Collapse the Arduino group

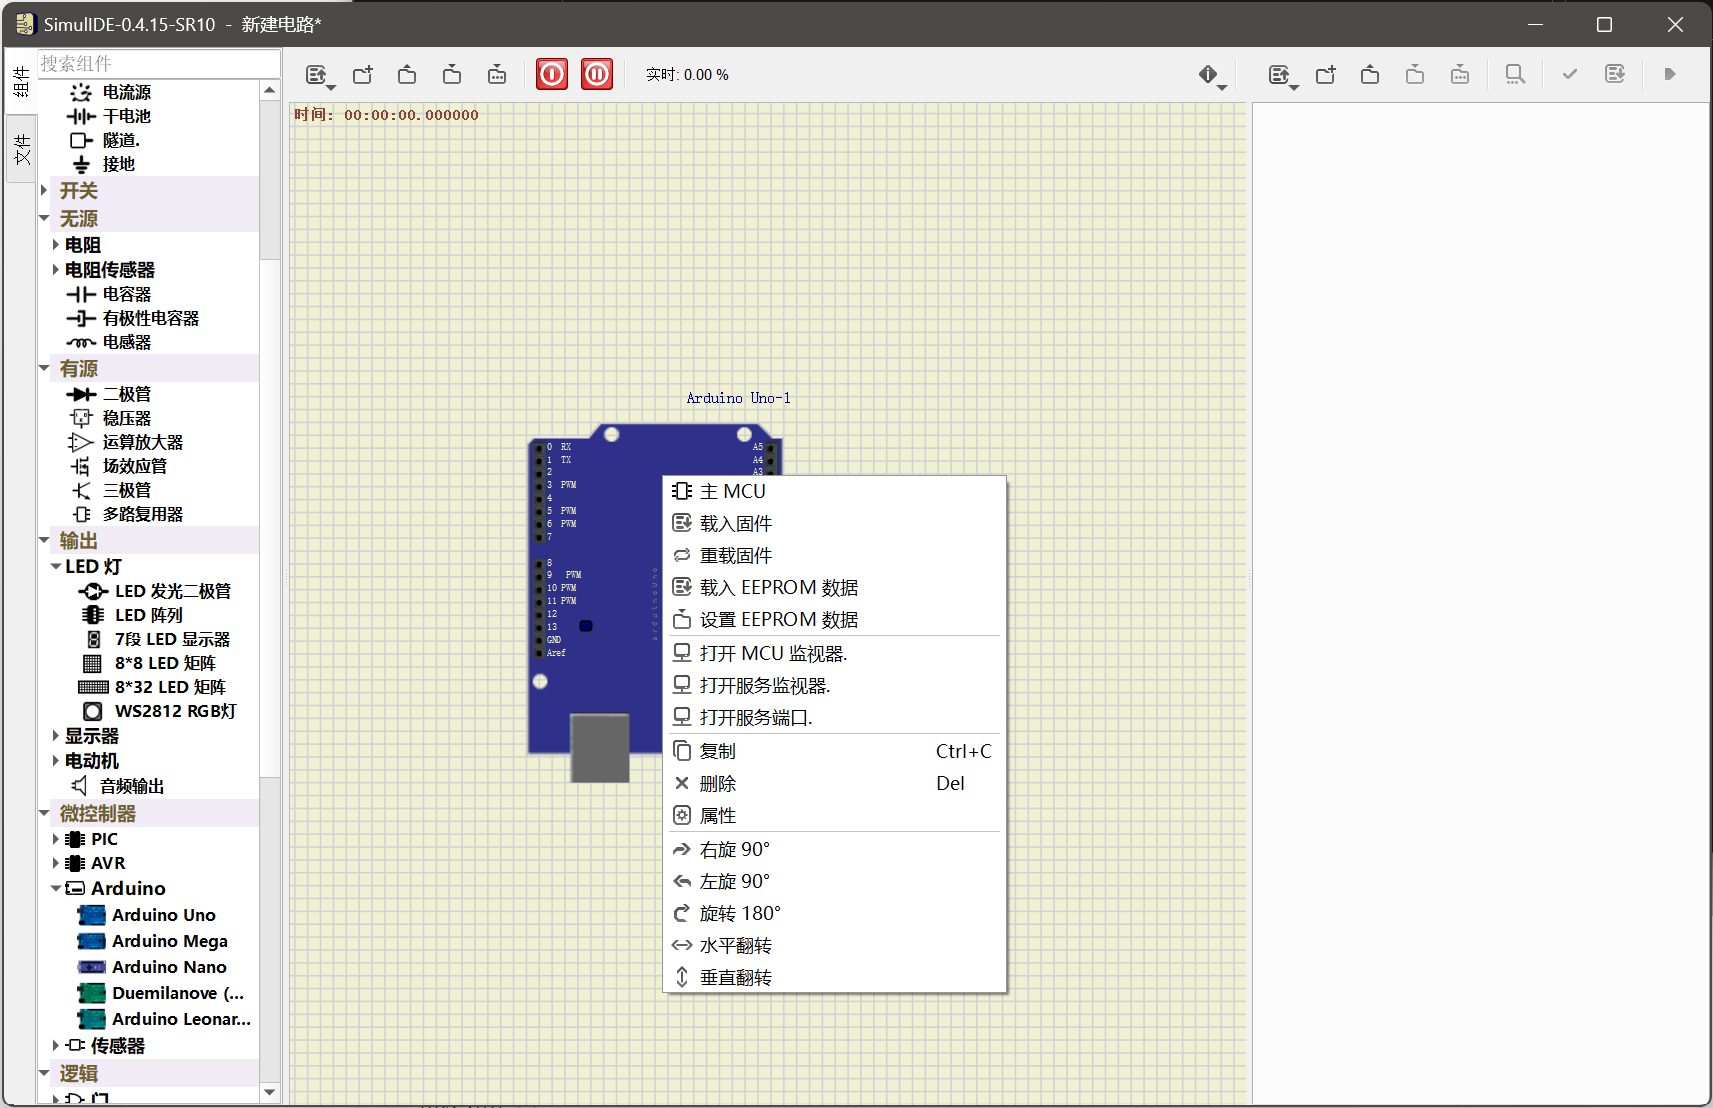point(56,888)
